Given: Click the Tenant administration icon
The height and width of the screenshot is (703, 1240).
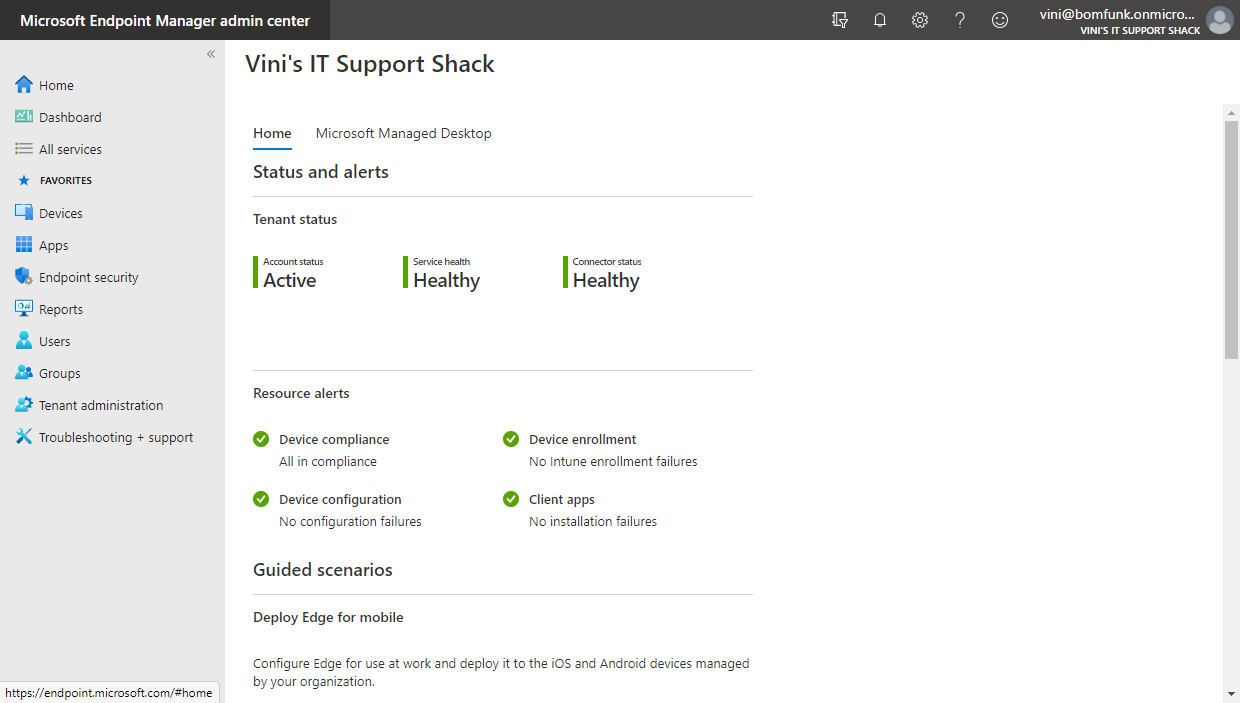Looking at the screenshot, I should (x=24, y=405).
